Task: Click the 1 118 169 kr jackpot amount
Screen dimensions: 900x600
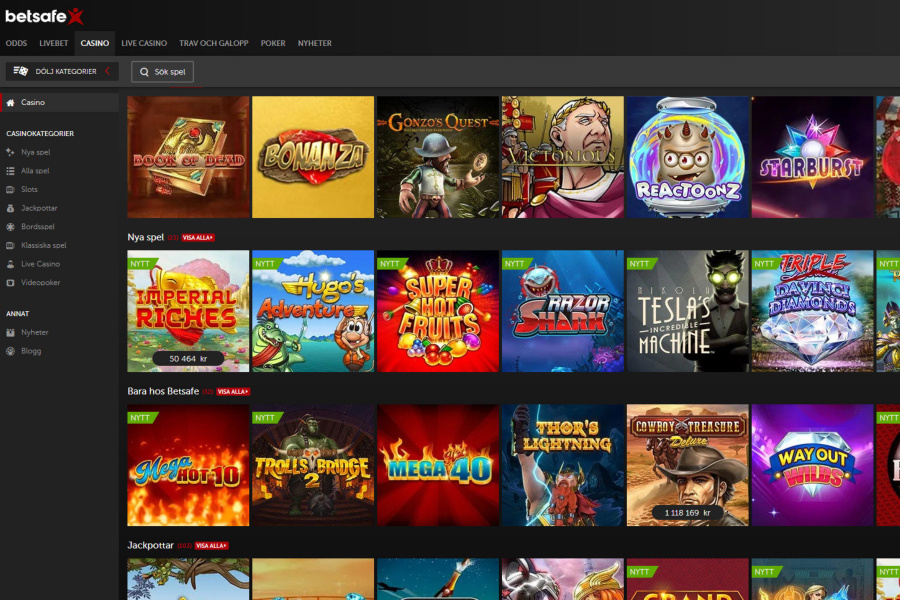Action: (688, 513)
